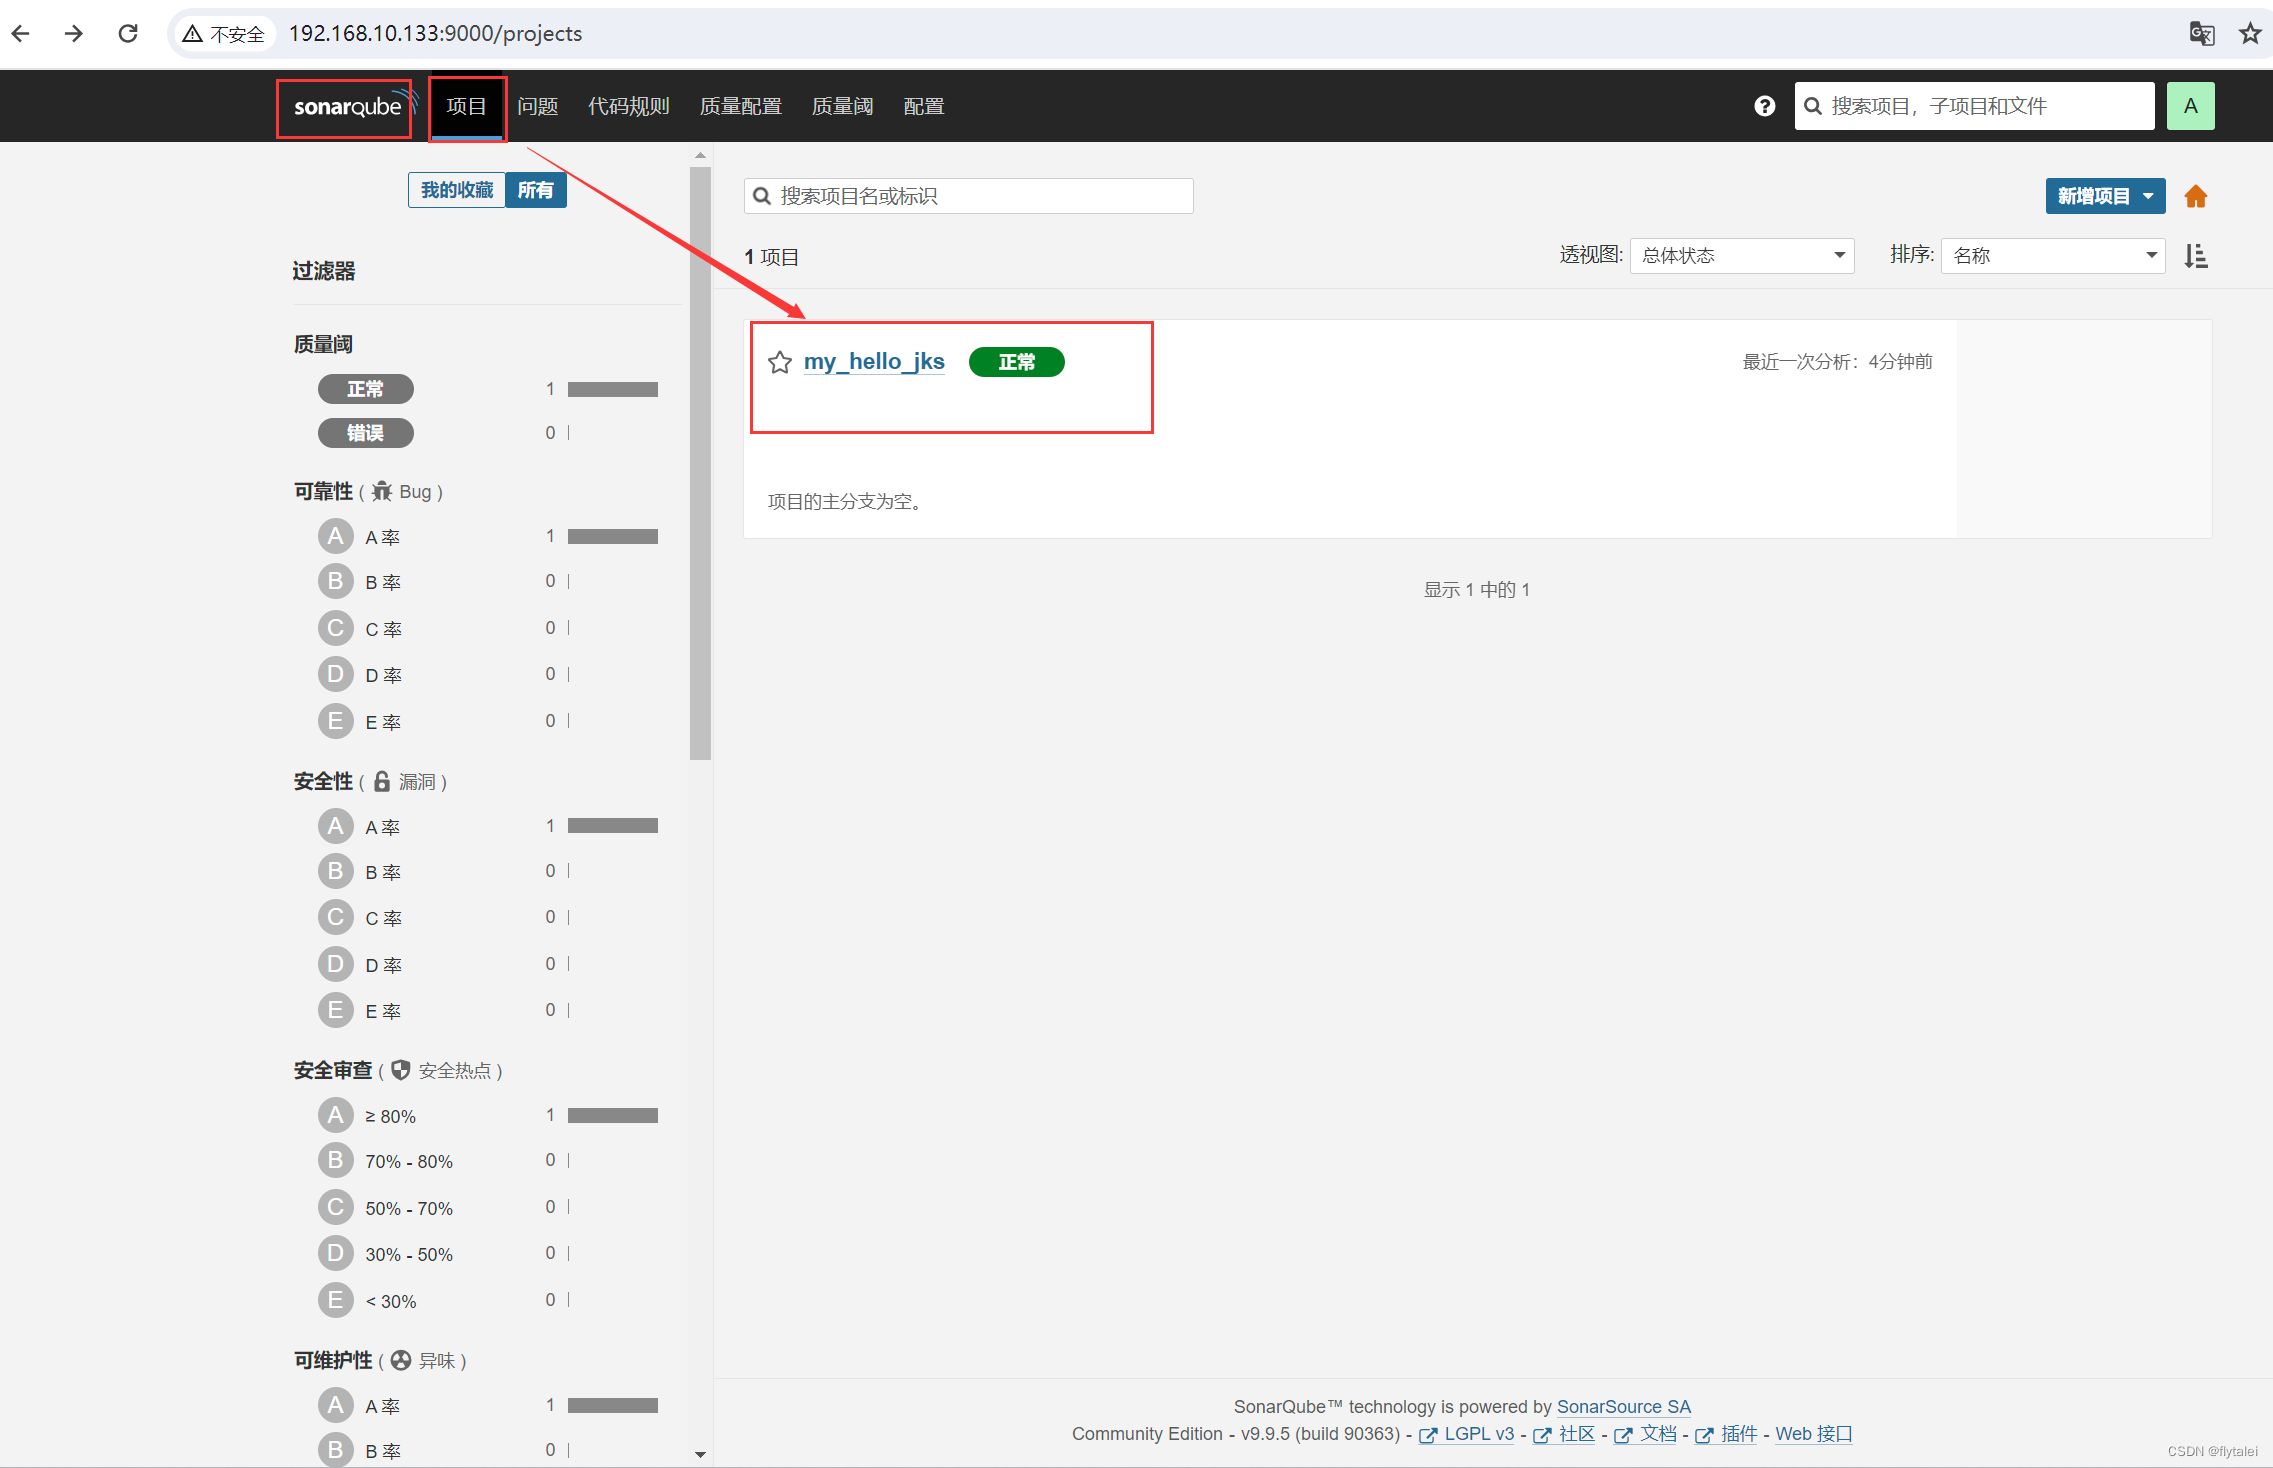Focus the global search 搜索项目,子项目和文件 field
This screenshot has height=1468, width=2273.
pyautogui.click(x=1974, y=106)
